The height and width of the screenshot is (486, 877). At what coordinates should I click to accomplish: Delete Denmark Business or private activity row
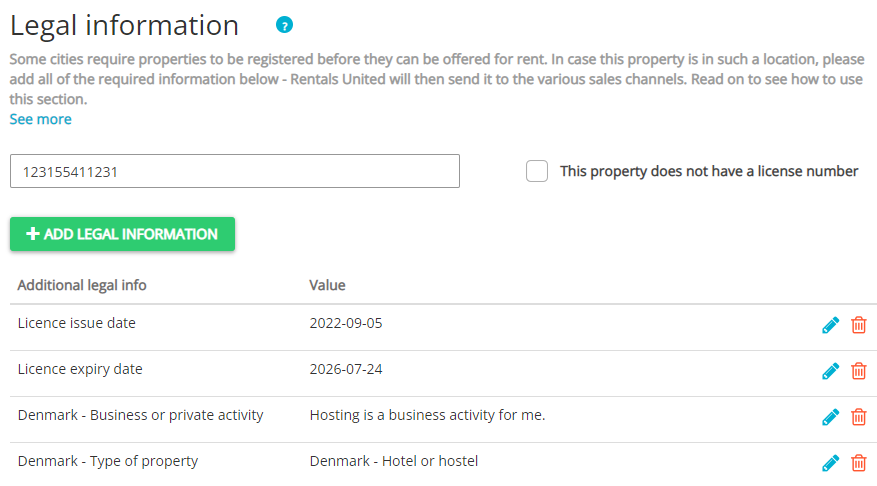click(x=858, y=417)
